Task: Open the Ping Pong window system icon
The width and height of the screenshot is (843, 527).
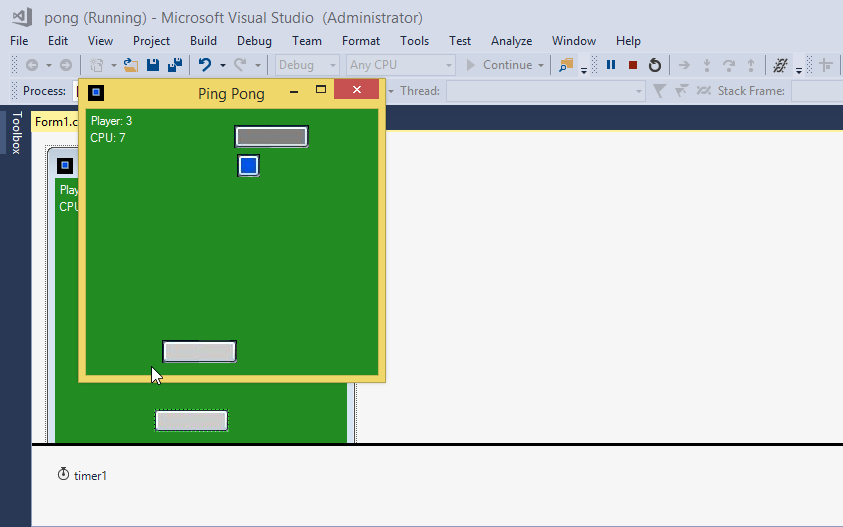Action: pyautogui.click(x=95, y=93)
